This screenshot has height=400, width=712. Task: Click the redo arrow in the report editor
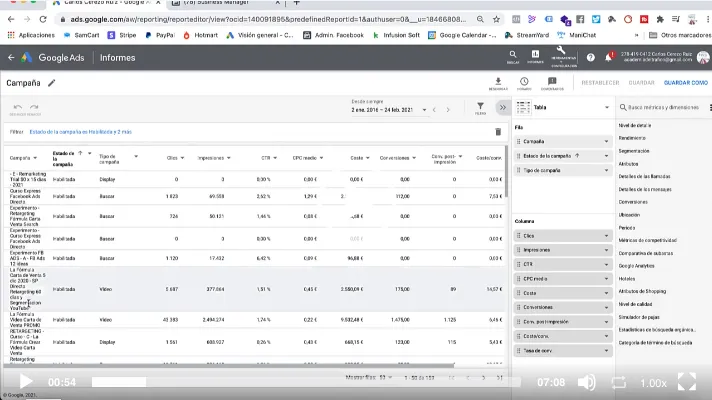click(x=34, y=108)
